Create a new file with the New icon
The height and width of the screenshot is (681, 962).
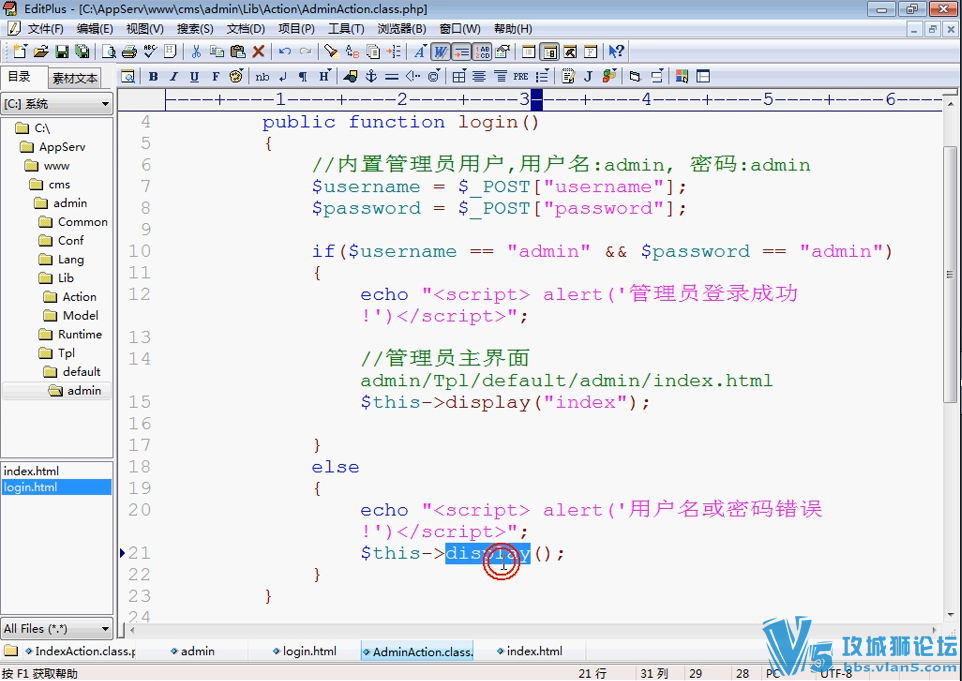pyautogui.click(x=20, y=52)
